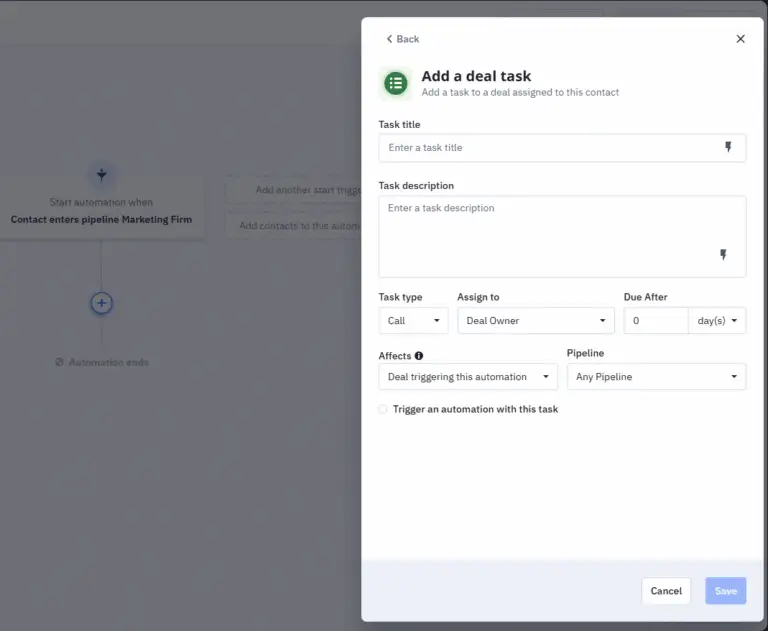The image size is (768, 631).
Task: Open the Task type dropdown showing Call
Action: click(x=413, y=320)
